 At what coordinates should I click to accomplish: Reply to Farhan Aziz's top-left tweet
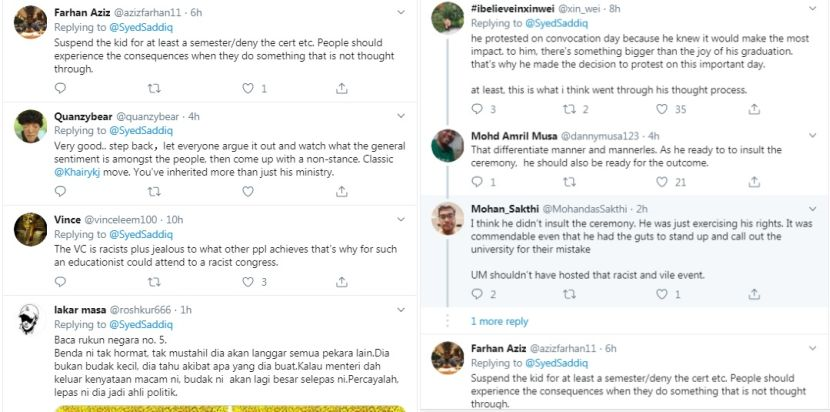(61, 88)
